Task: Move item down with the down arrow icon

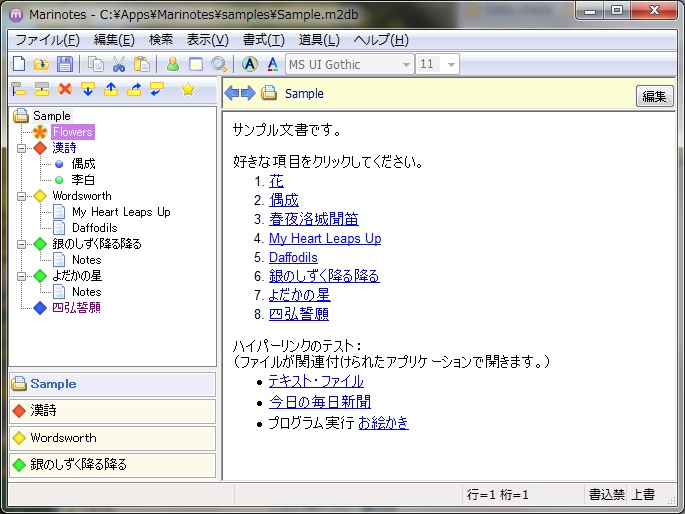Action: (88, 89)
